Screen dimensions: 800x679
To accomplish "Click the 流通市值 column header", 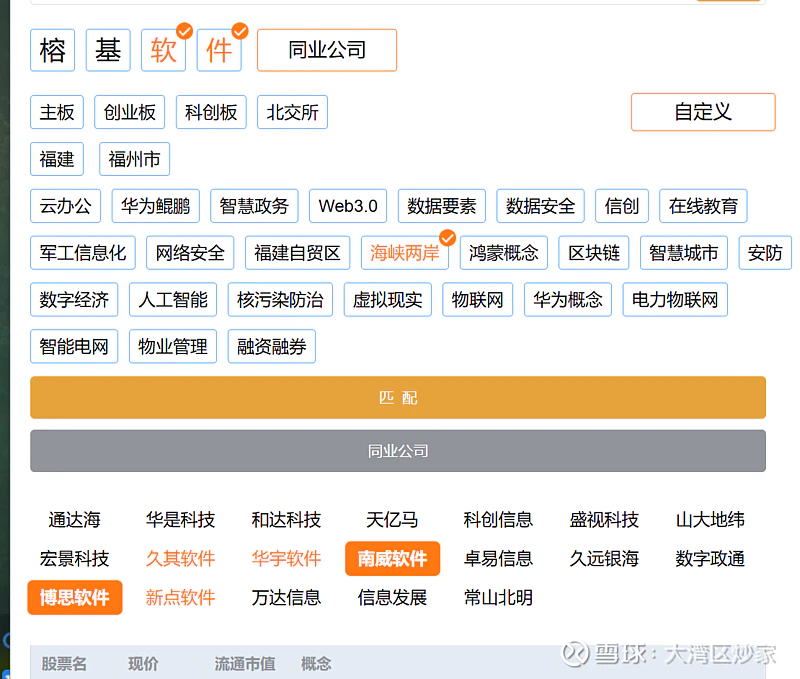I will tap(245, 664).
